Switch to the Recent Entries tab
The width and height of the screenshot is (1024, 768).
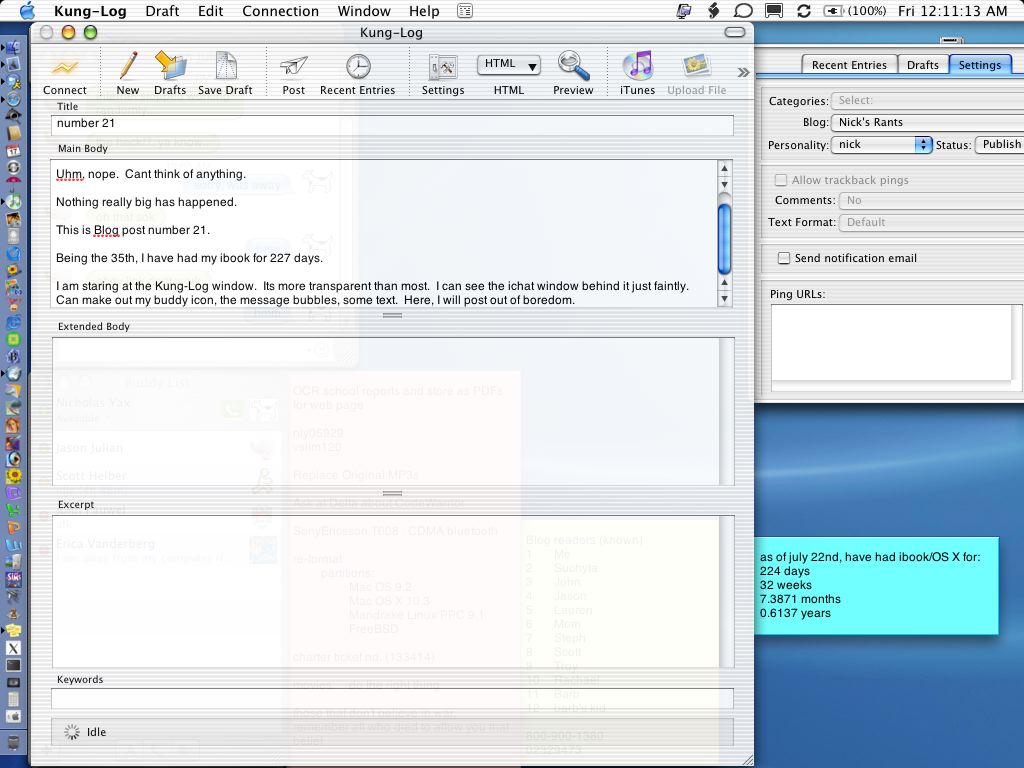(x=848, y=65)
